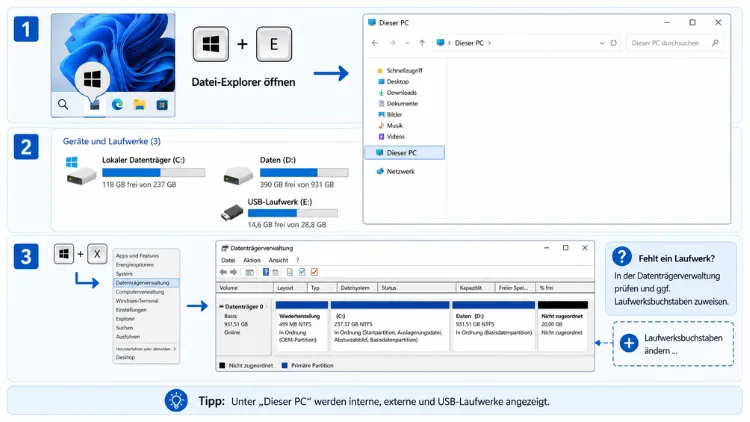Select Datenträgerverwaltung in the Win+X menu
This screenshot has width=750, height=422.
146,283
